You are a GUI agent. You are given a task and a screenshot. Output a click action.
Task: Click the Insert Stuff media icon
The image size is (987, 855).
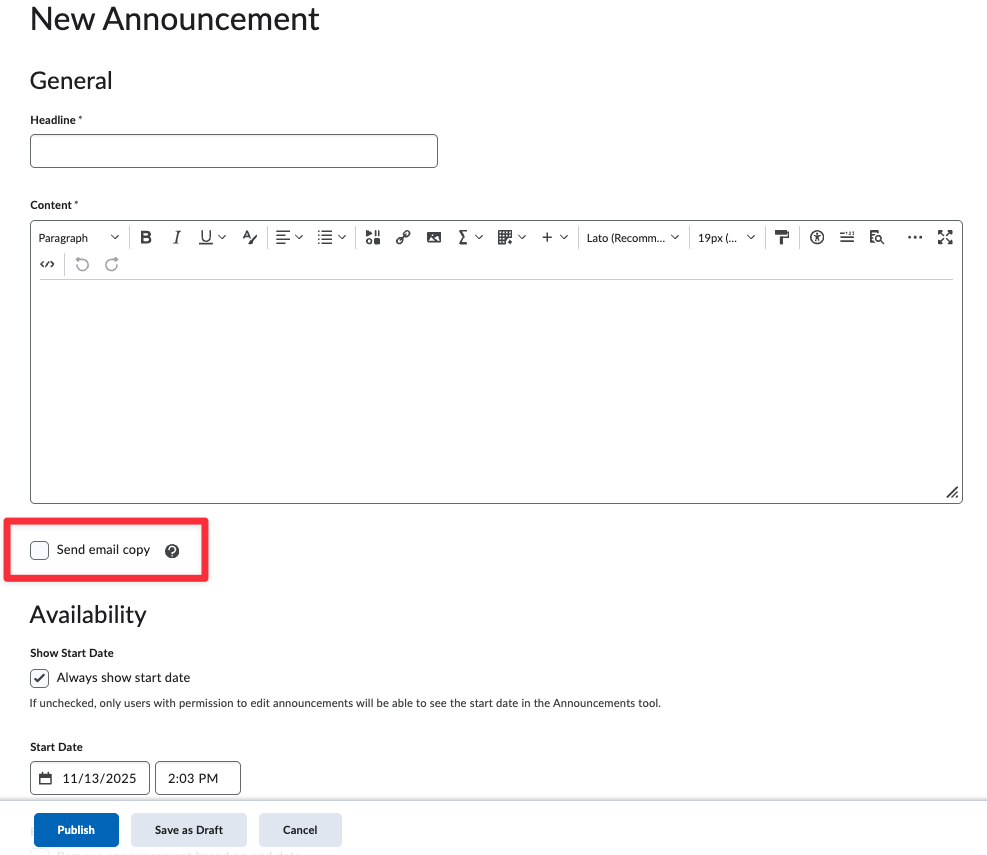click(373, 238)
